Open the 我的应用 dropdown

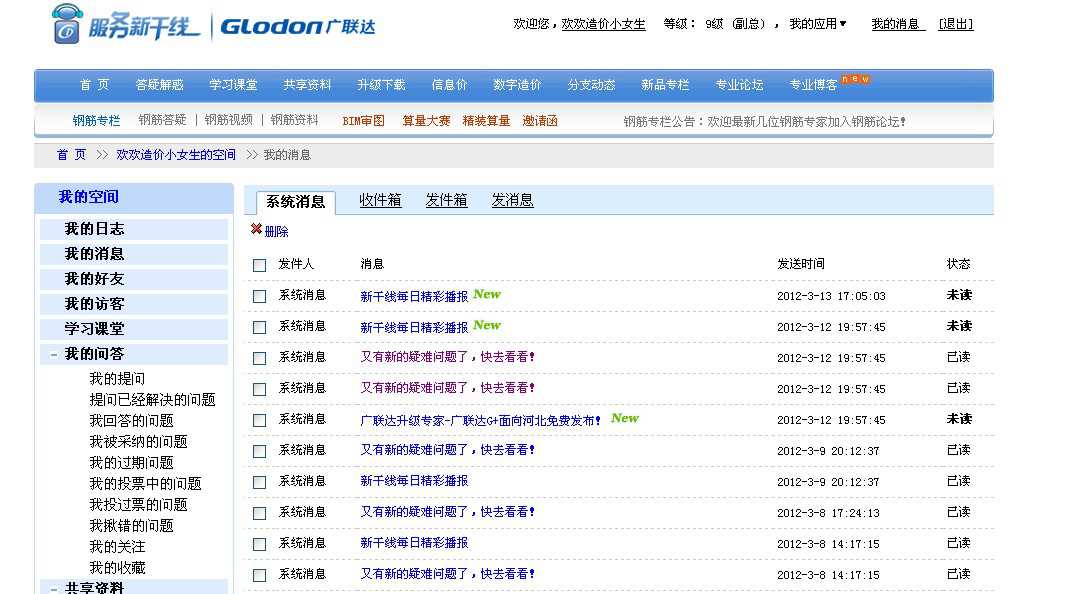point(817,24)
